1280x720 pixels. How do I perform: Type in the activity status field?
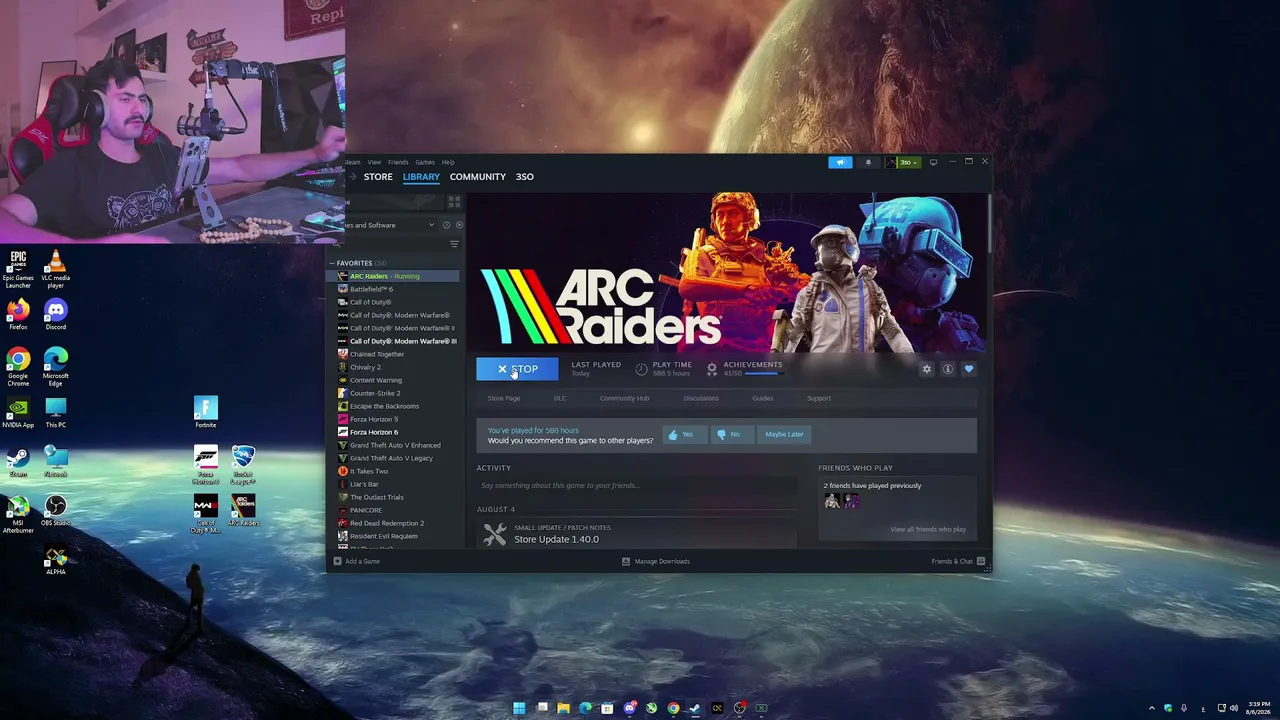pyautogui.click(x=637, y=485)
